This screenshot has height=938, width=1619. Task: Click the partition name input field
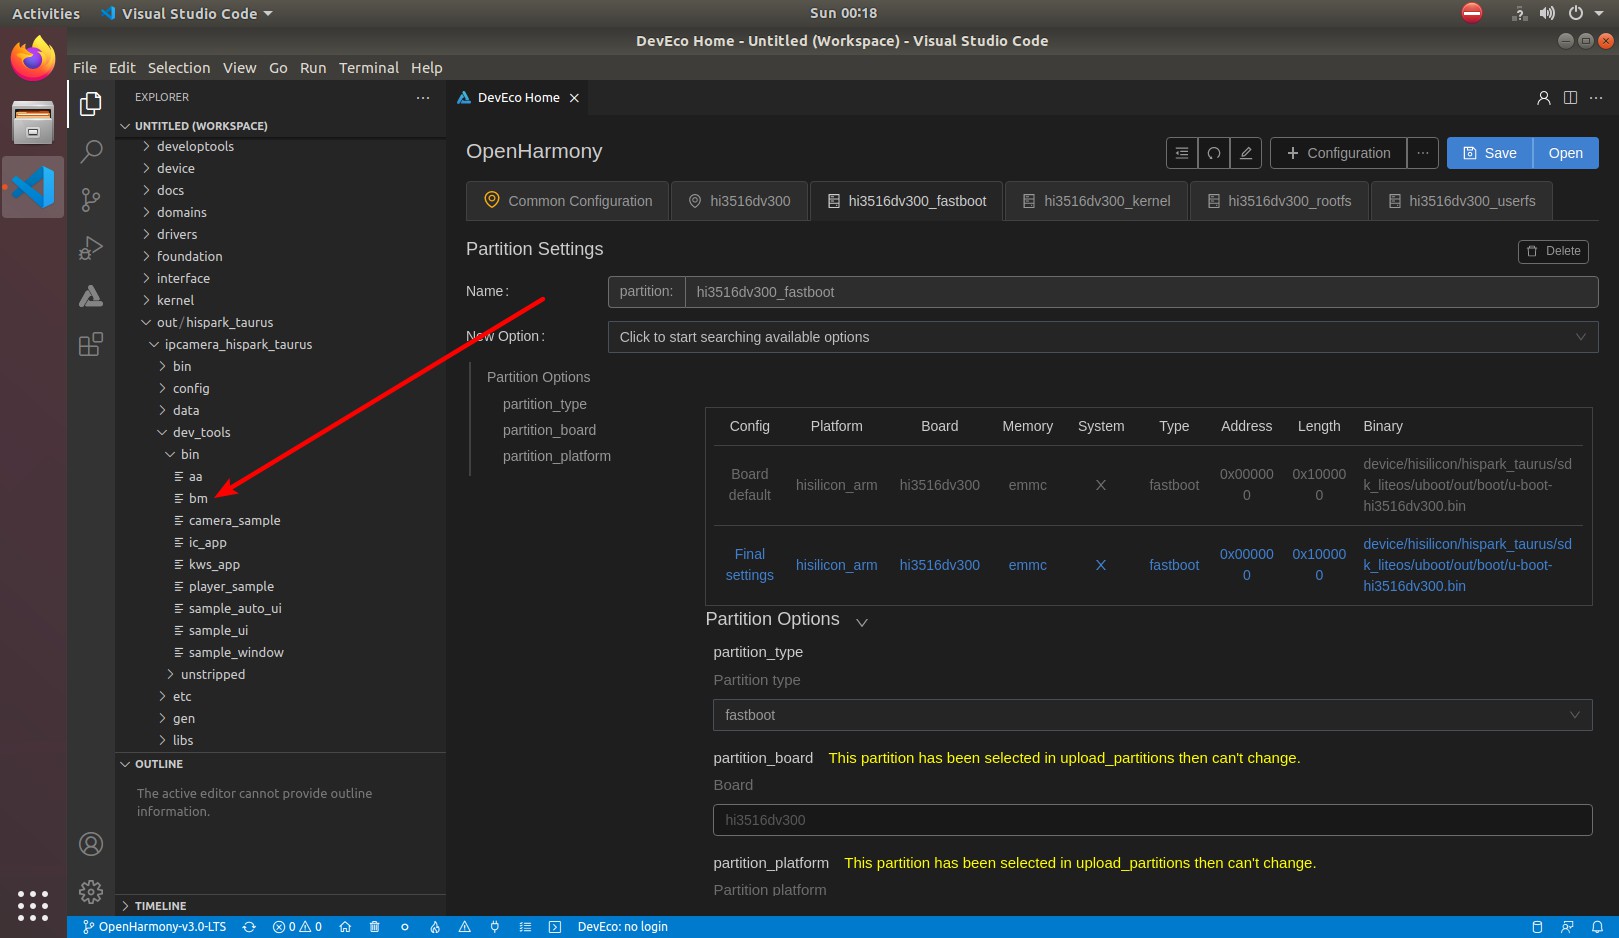point(1141,292)
